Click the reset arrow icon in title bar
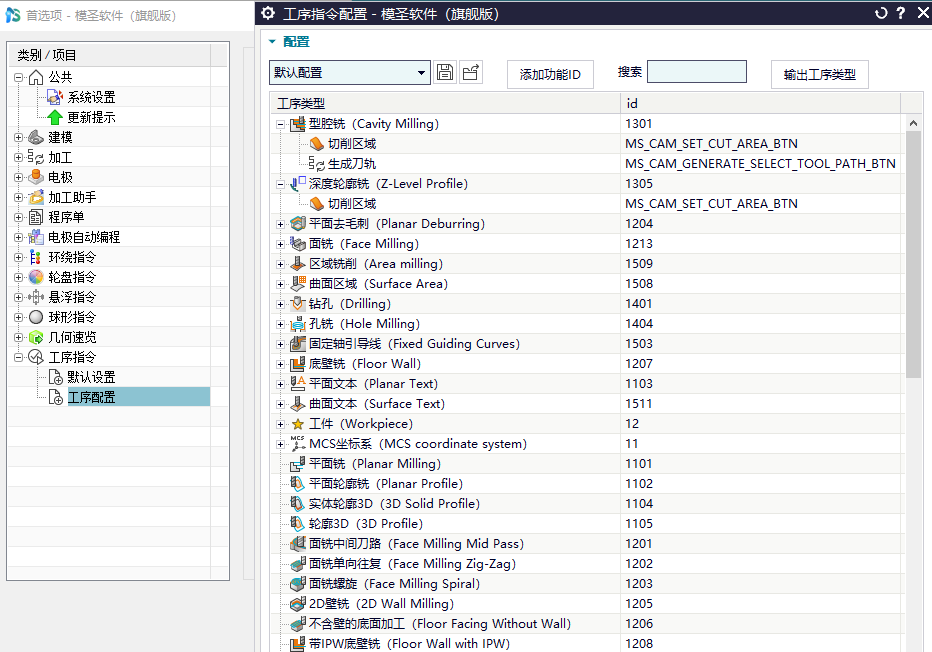The image size is (932, 652). [881, 13]
